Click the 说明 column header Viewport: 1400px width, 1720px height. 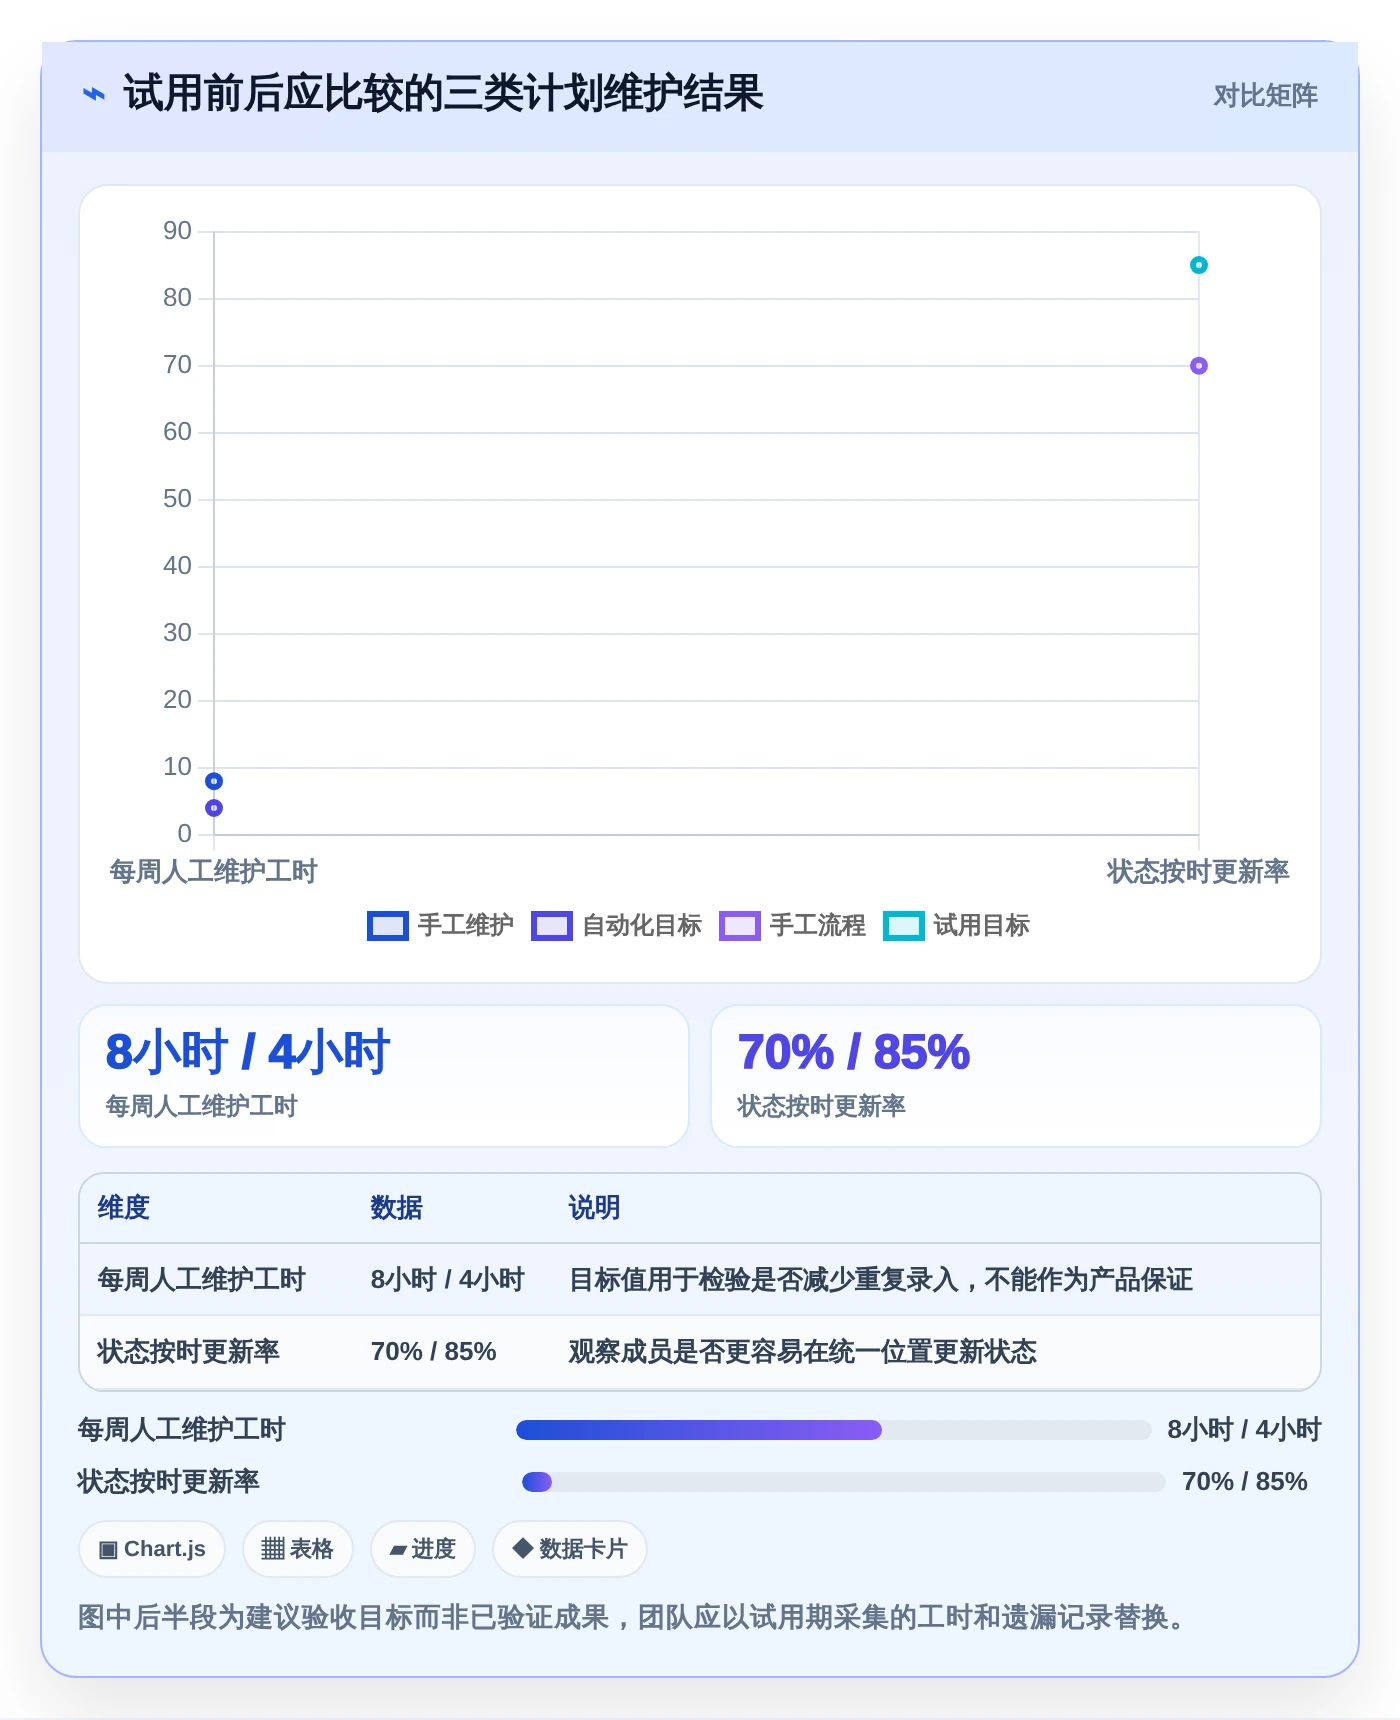(x=595, y=1208)
